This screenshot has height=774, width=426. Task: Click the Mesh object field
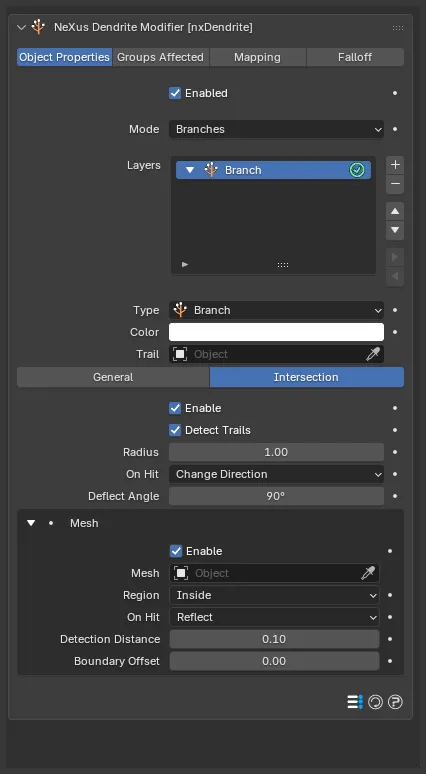pos(274,573)
